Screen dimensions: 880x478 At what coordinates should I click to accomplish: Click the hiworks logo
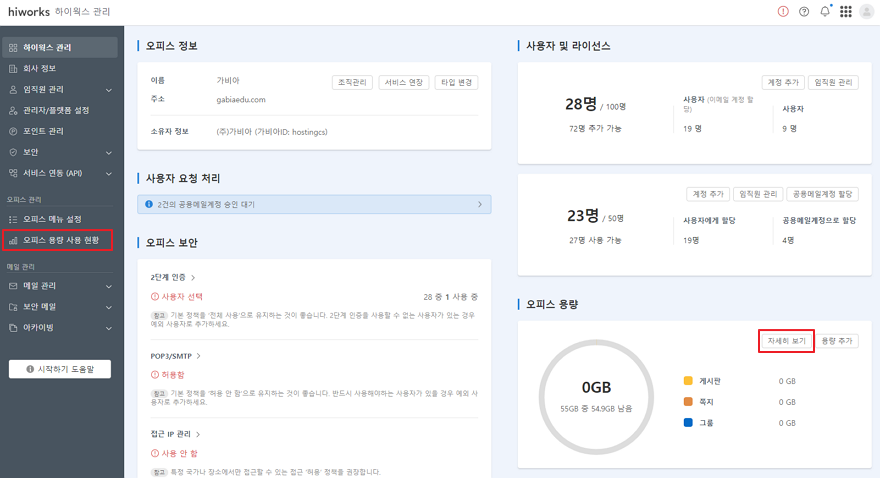tap(29, 12)
